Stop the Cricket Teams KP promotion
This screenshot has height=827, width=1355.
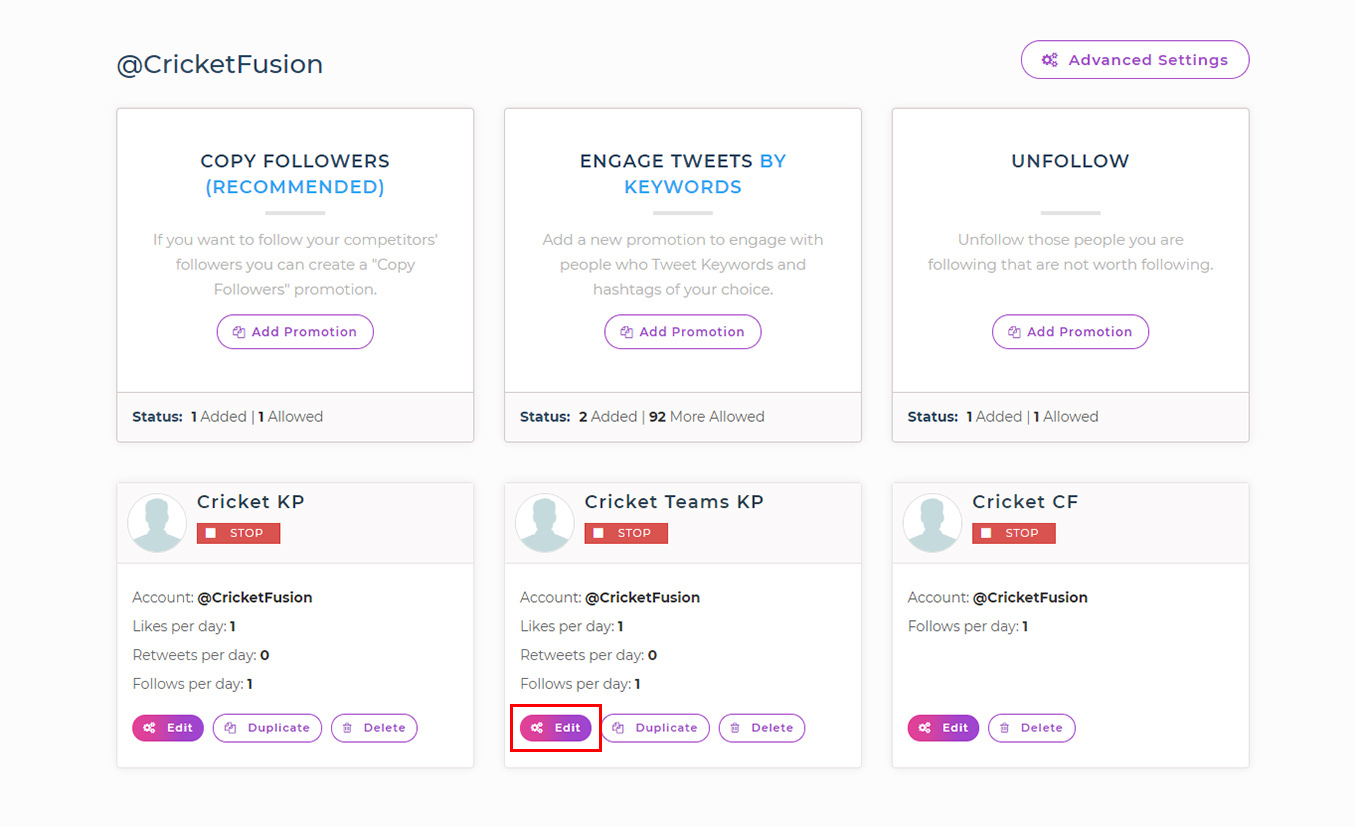[626, 533]
